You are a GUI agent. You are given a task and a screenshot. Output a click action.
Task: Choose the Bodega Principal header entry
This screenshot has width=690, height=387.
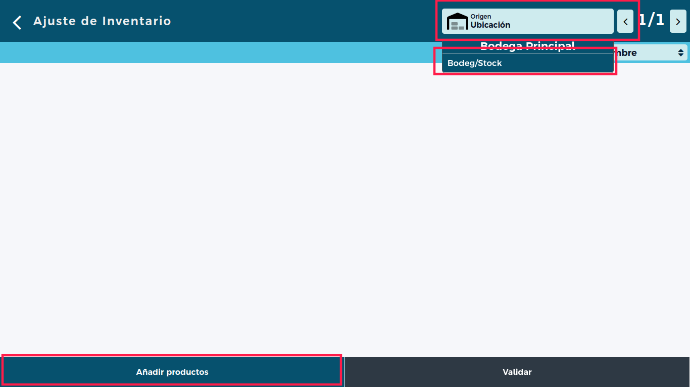point(527,46)
